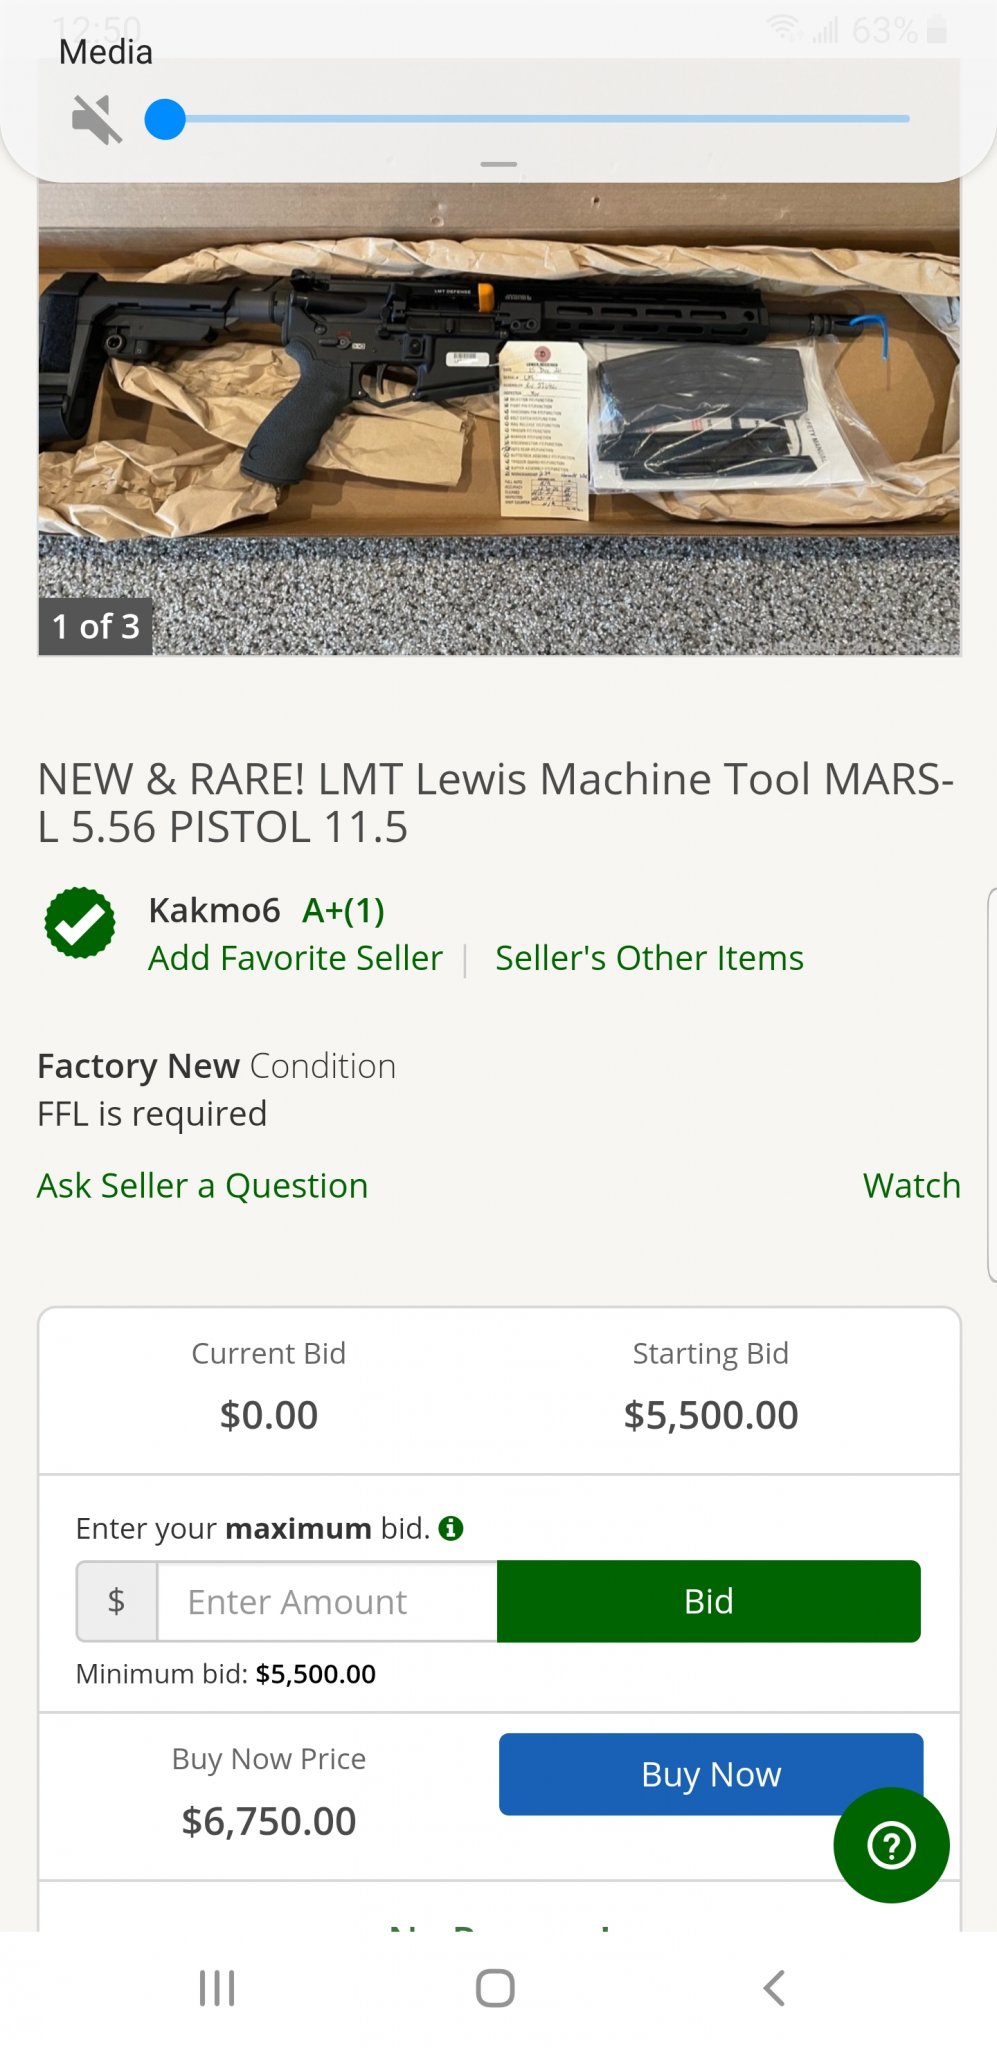Open seller Kakmo6 profile name
Screen dimensions: 997x2048
(214, 910)
